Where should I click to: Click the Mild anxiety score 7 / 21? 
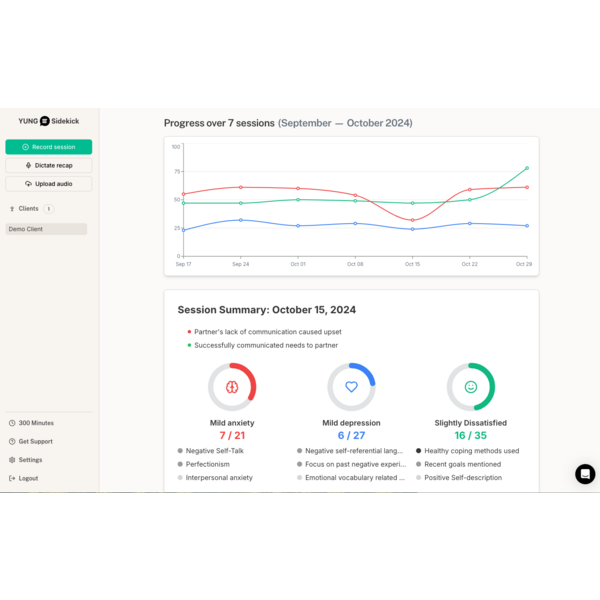coord(232,435)
